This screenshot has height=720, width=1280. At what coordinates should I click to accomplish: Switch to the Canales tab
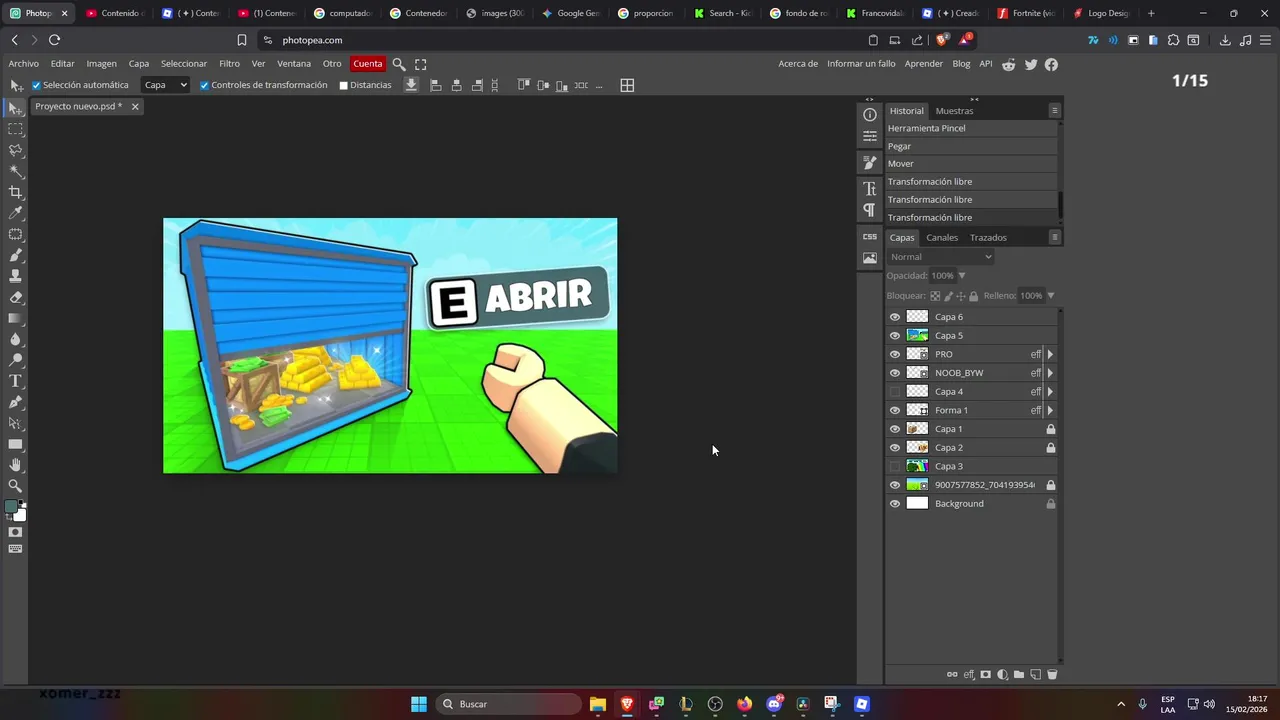942,238
